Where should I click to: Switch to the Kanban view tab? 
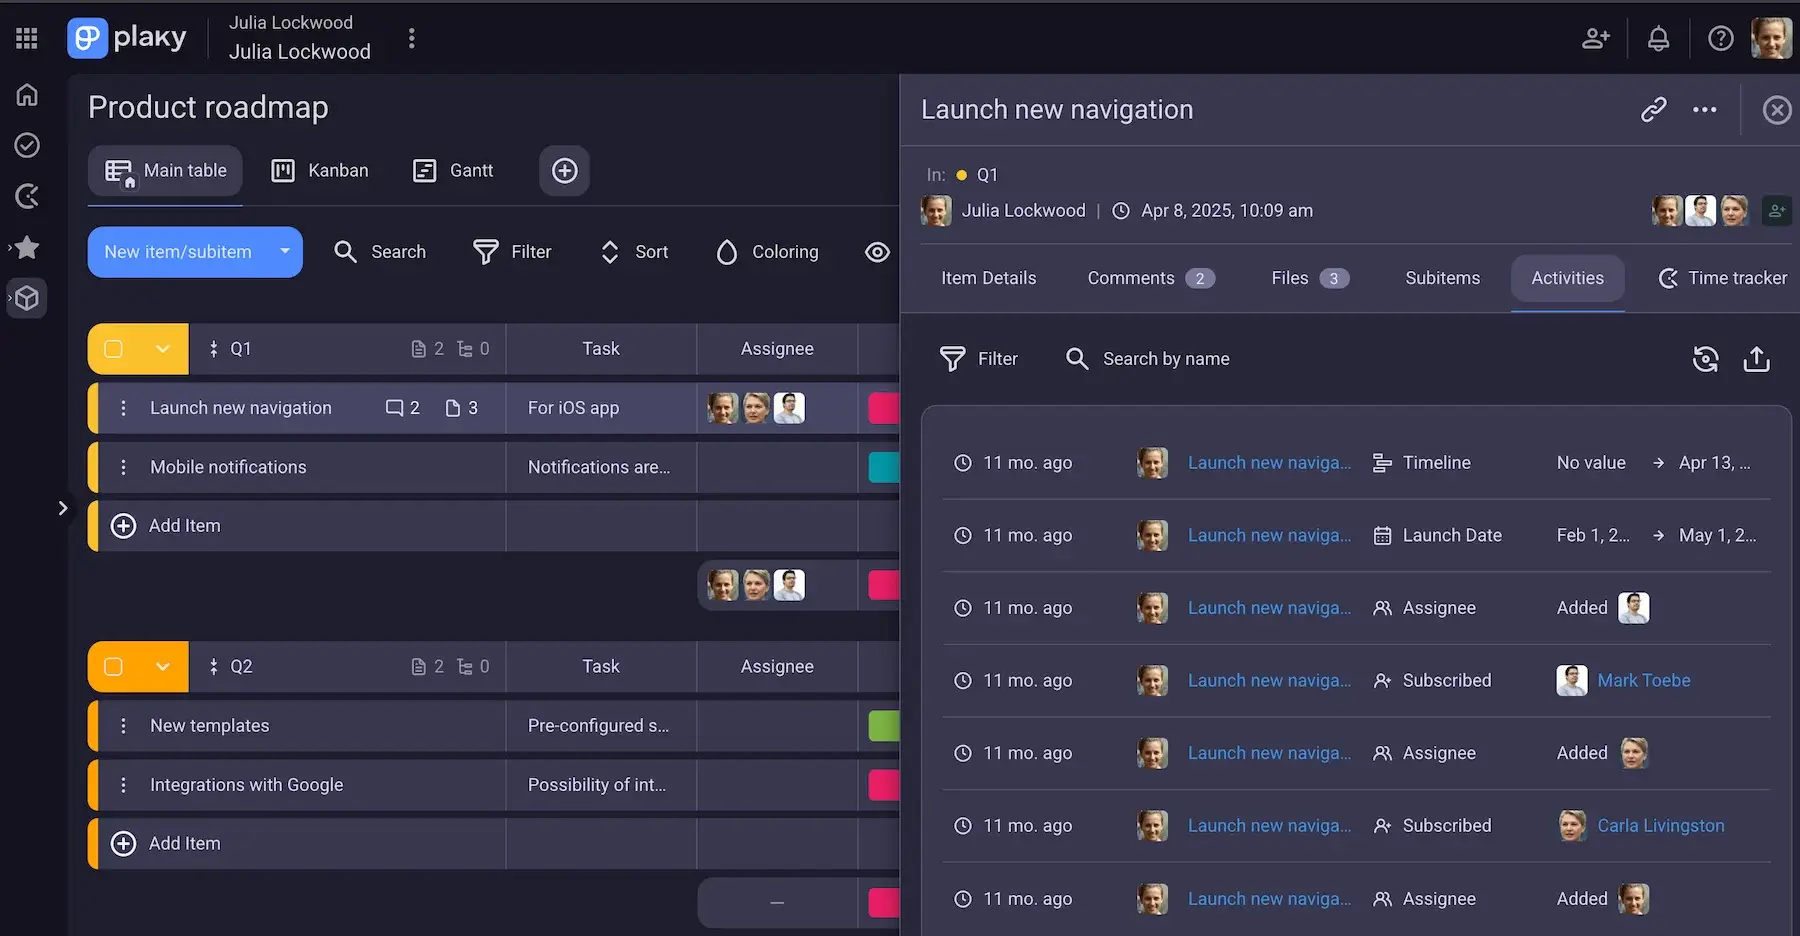click(x=321, y=170)
